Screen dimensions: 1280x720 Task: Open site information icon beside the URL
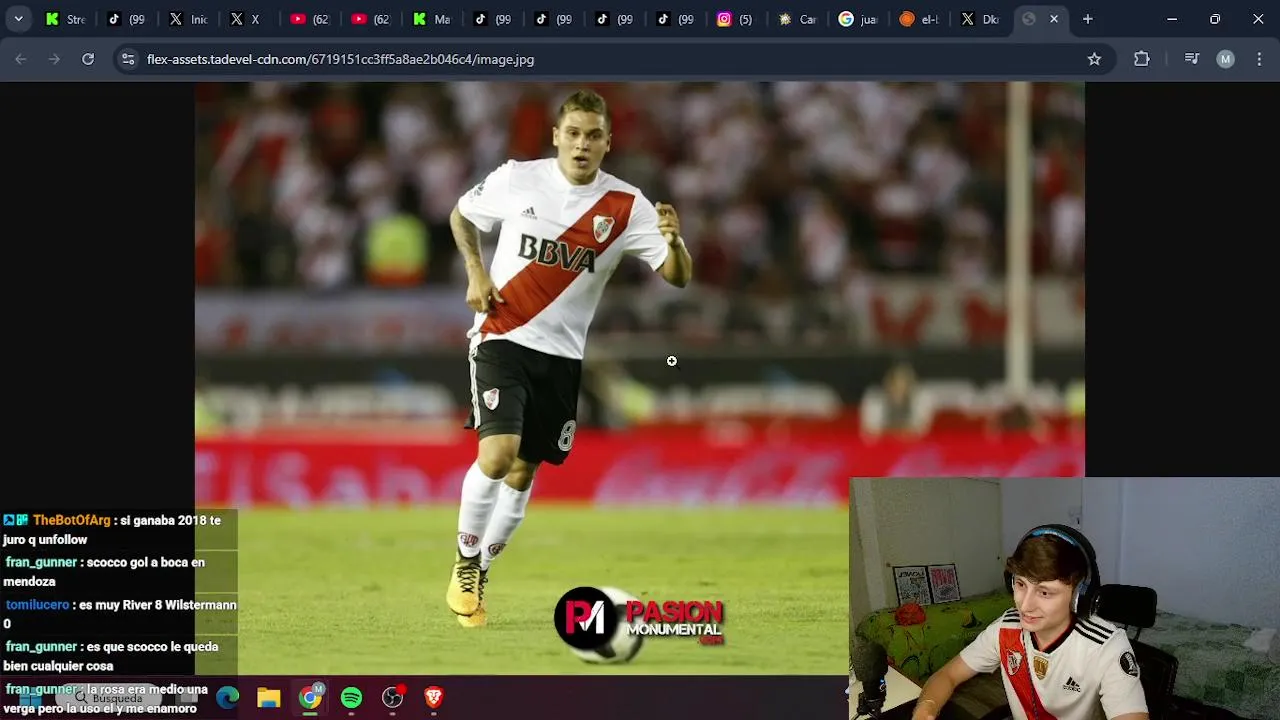click(128, 59)
